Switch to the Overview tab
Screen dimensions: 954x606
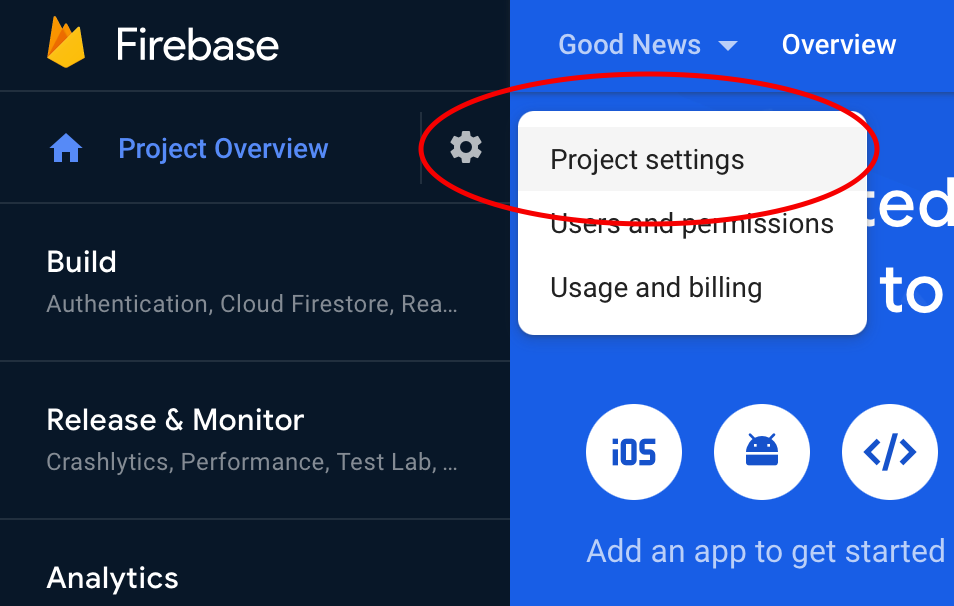[839, 44]
